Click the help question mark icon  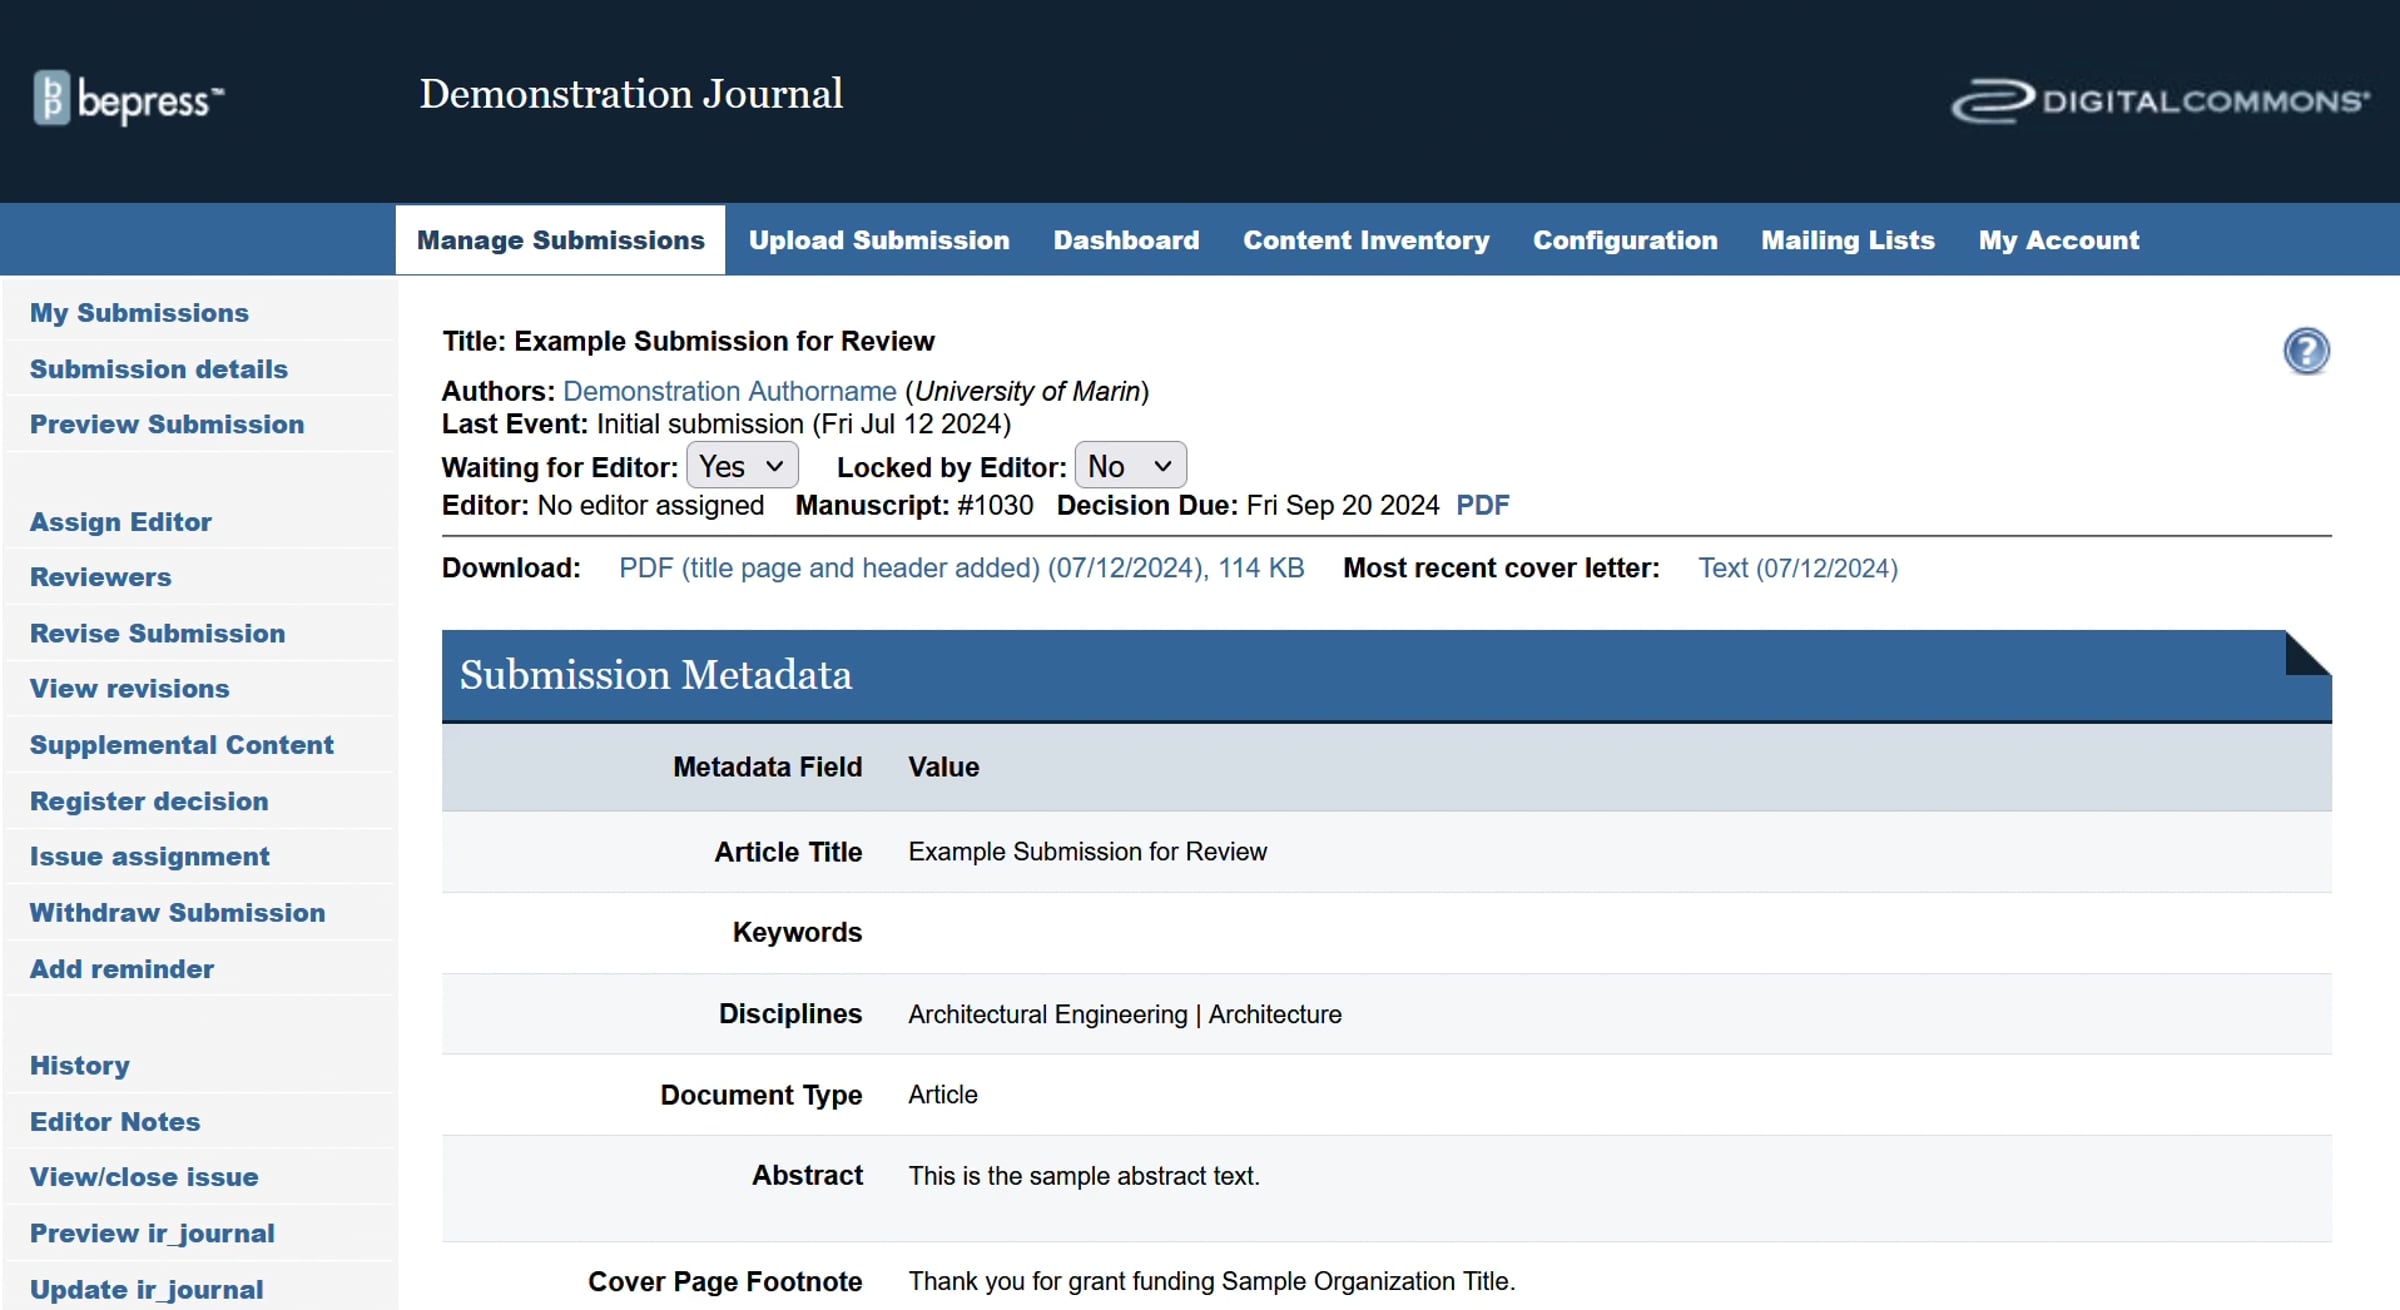(x=2306, y=351)
